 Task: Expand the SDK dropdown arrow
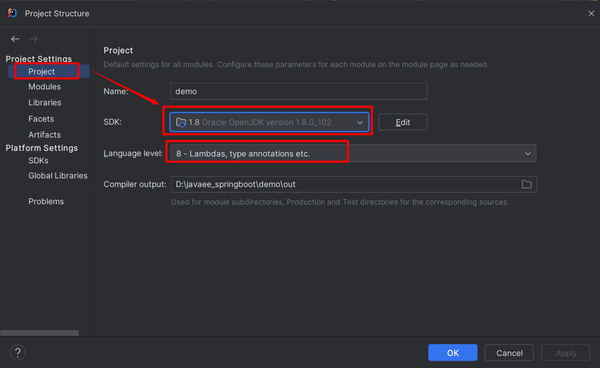360,122
